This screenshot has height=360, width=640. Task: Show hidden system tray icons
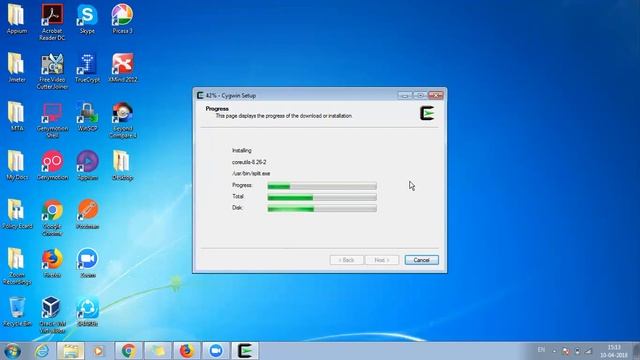554,351
